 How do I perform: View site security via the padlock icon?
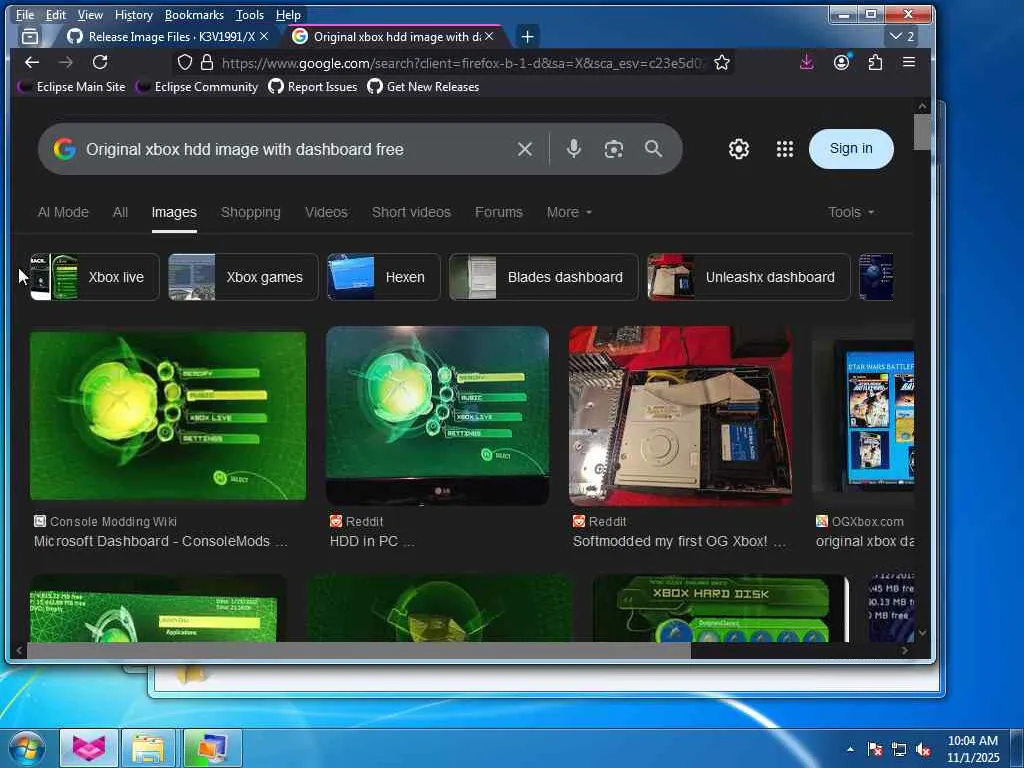207,62
